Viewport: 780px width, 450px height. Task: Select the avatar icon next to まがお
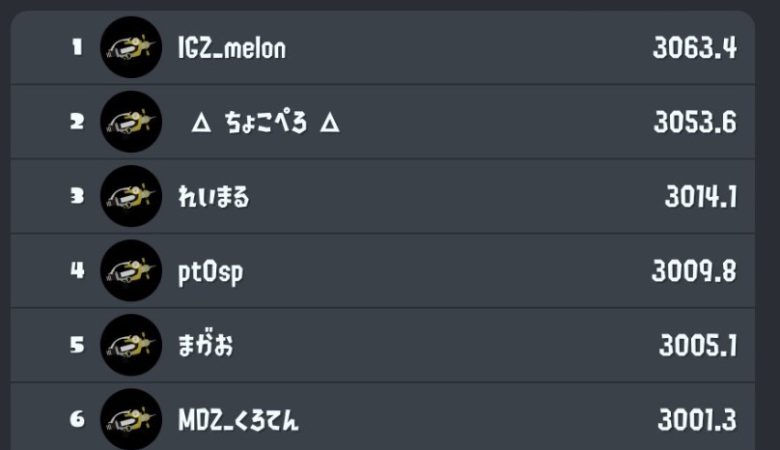point(131,345)
